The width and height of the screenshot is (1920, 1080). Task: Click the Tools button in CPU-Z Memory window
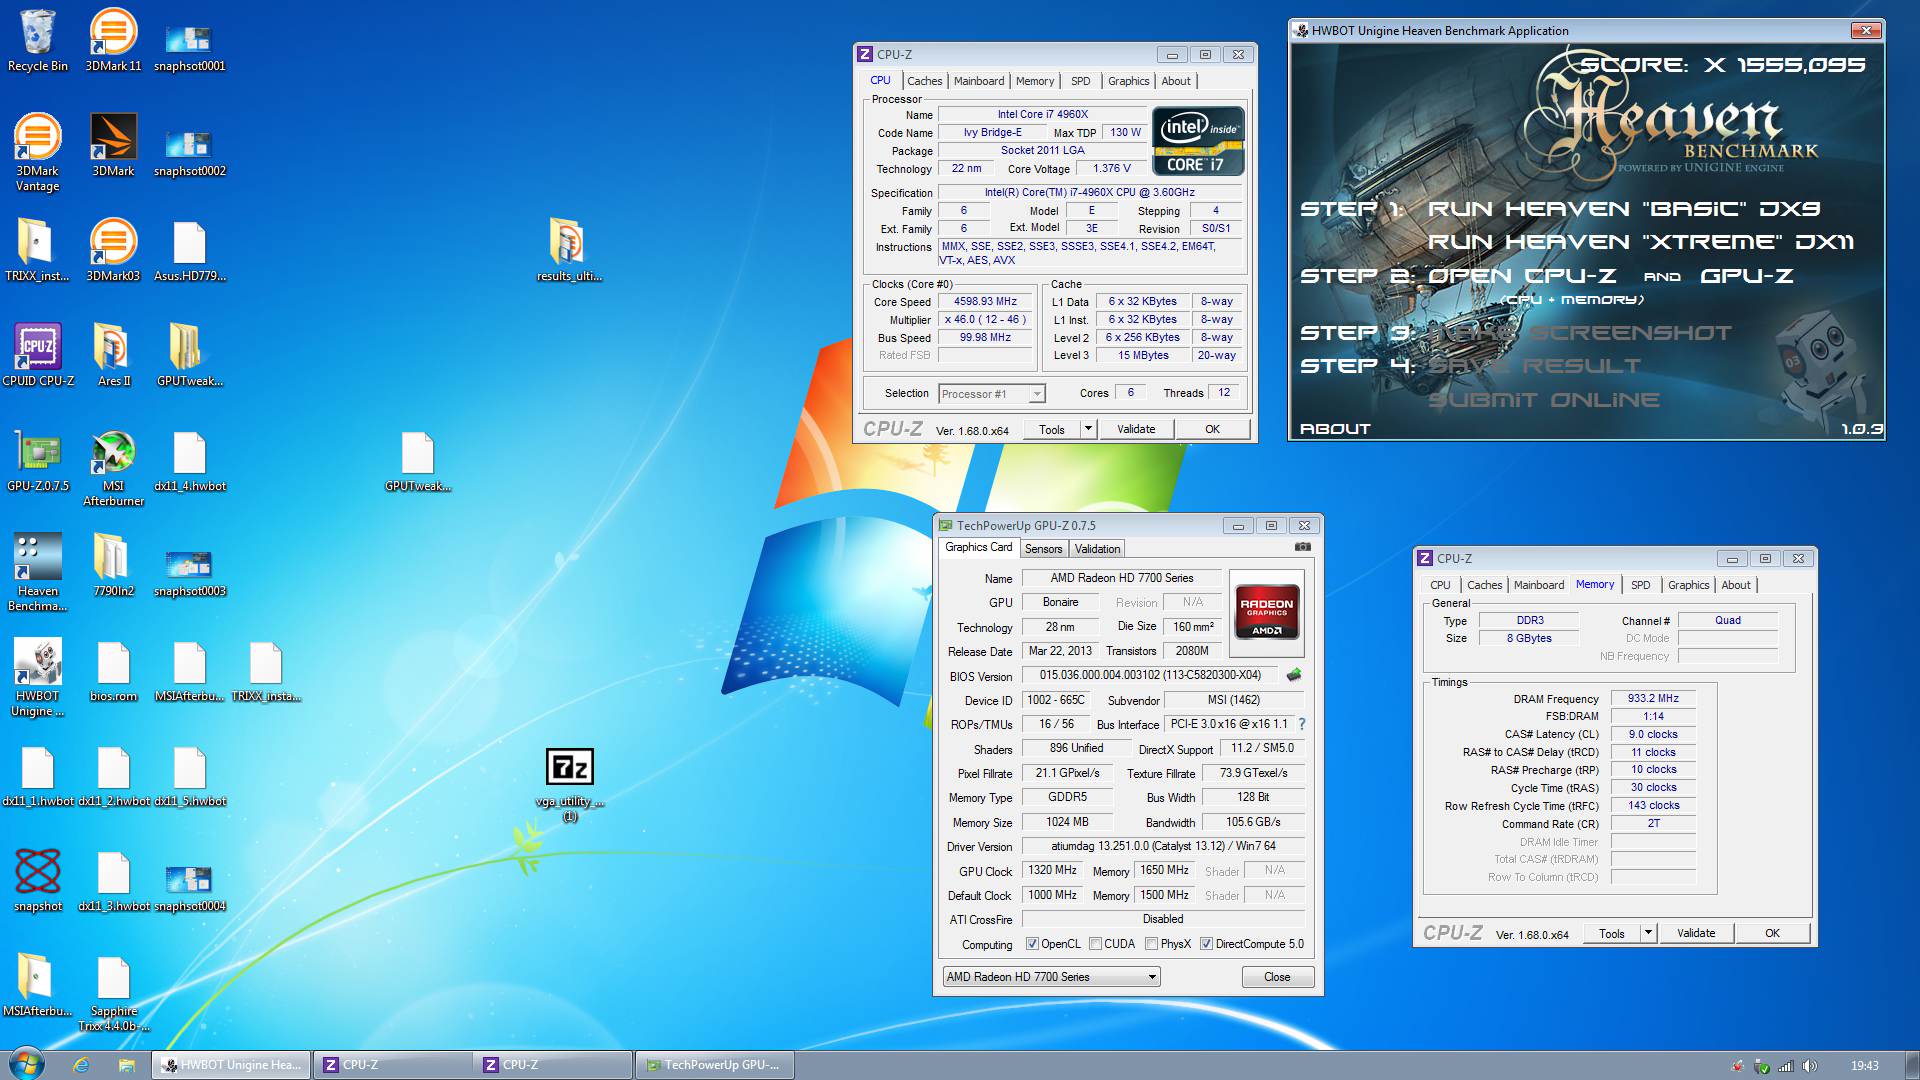[1611, 933]
